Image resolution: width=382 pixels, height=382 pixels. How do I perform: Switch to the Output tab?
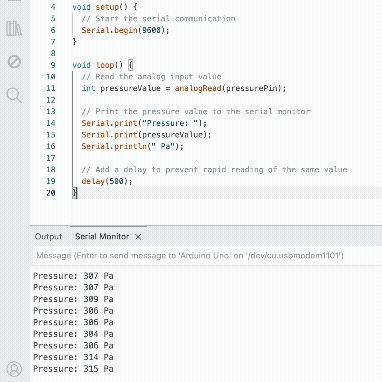point(48,236)
